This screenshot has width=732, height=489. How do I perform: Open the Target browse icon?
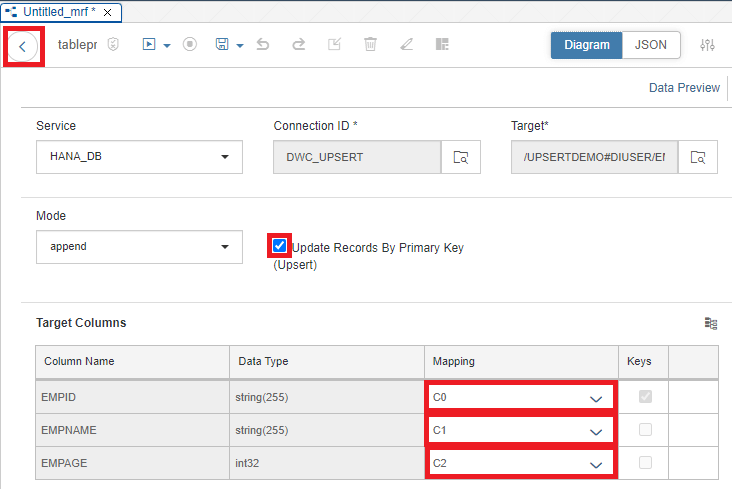(x=697, y=157)
